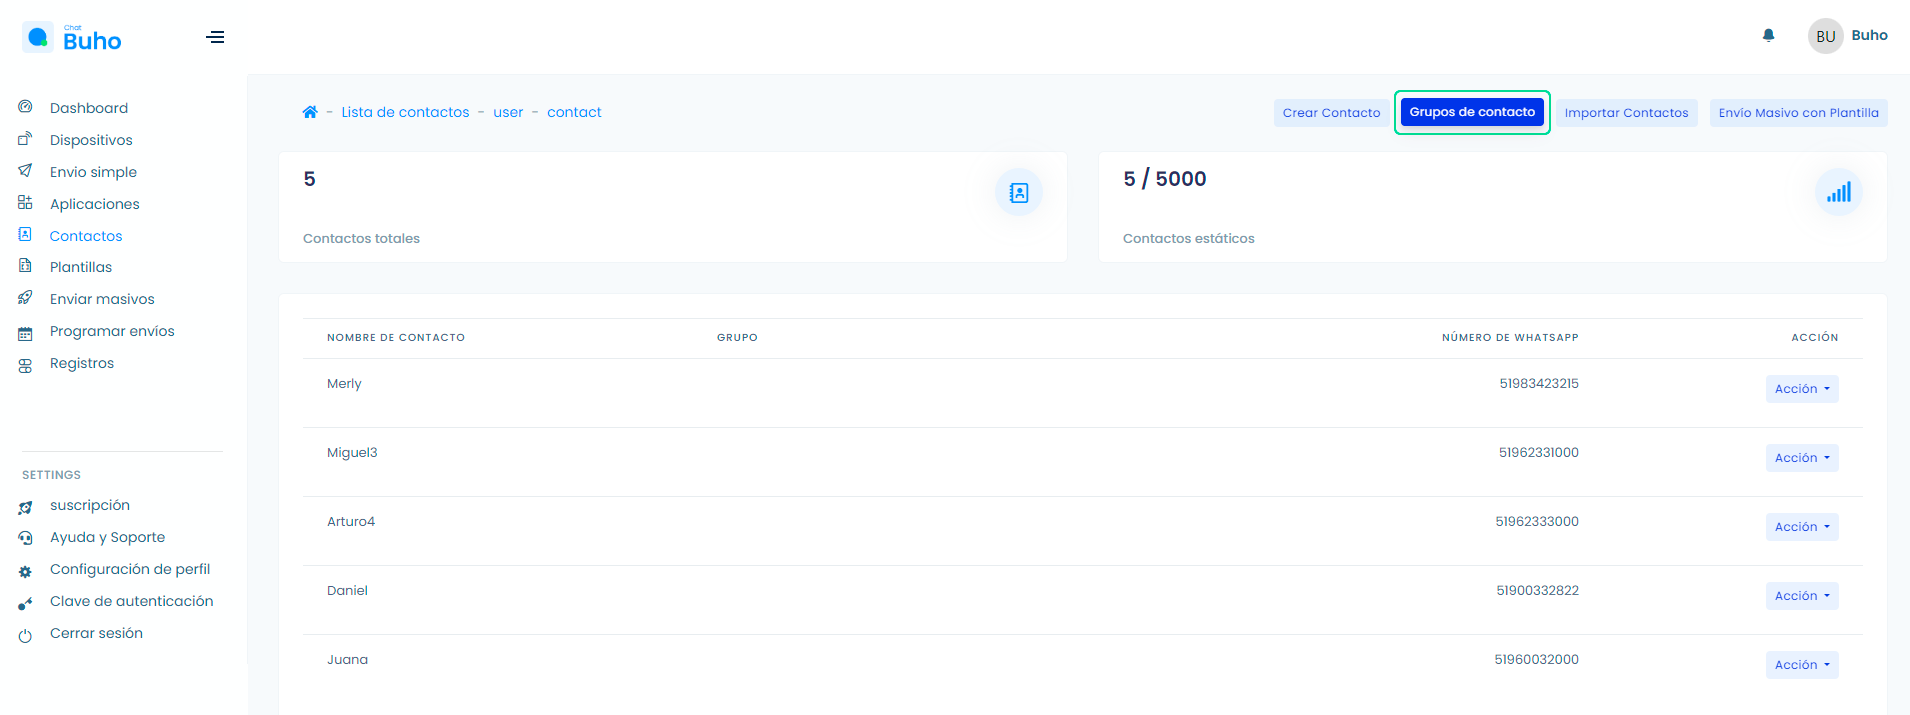Open Dispositivos in the sidebar
Viewport: 1910px width, 715px height.
[91, 140]
